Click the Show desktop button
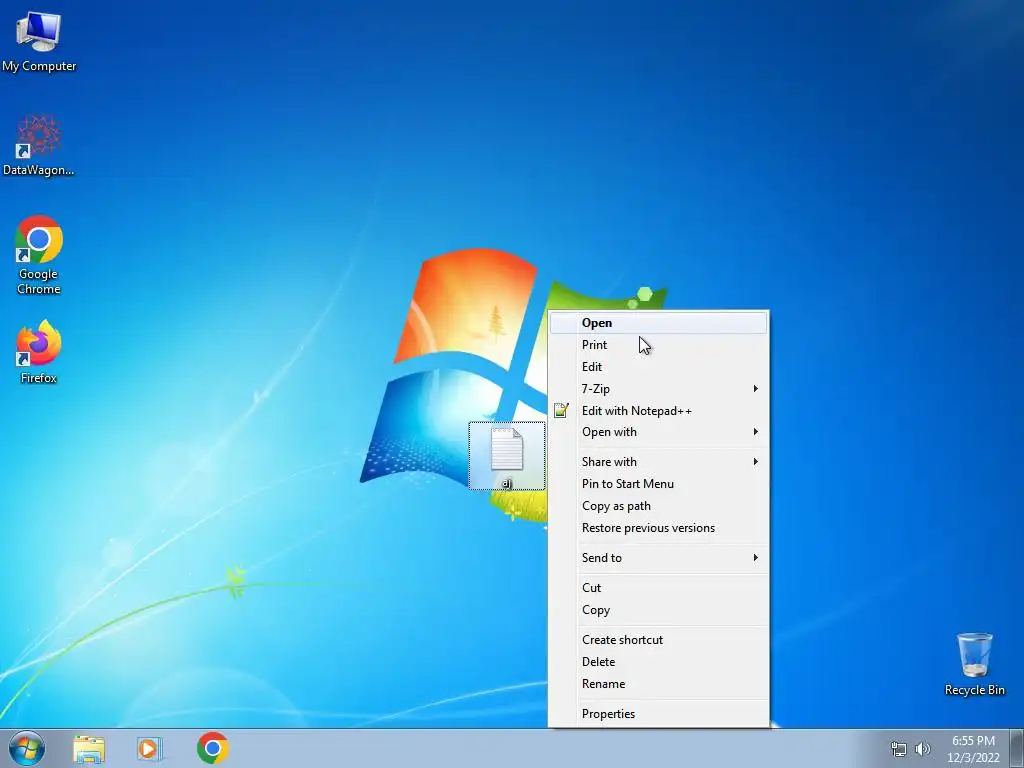The height and width of the screenshot is (768, 1024). [1017, 748]
